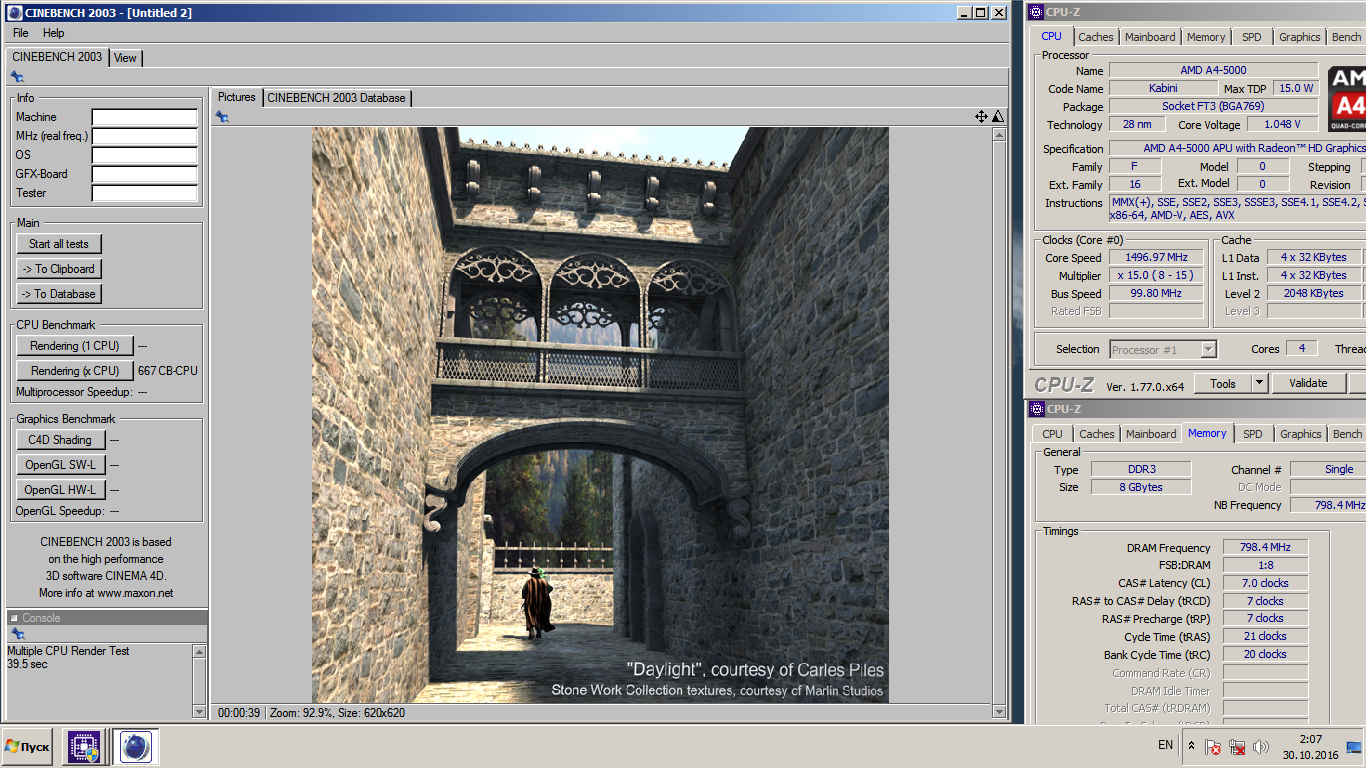The height and width of the screenshot is (768, 1366).
Task: Click the disconnected network icon in tray
Action: pos(1237,747)
